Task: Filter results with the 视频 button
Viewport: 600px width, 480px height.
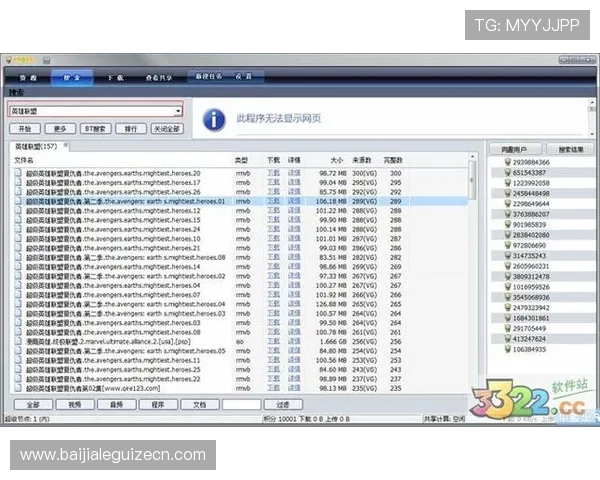Action: [x=75, y=405]
